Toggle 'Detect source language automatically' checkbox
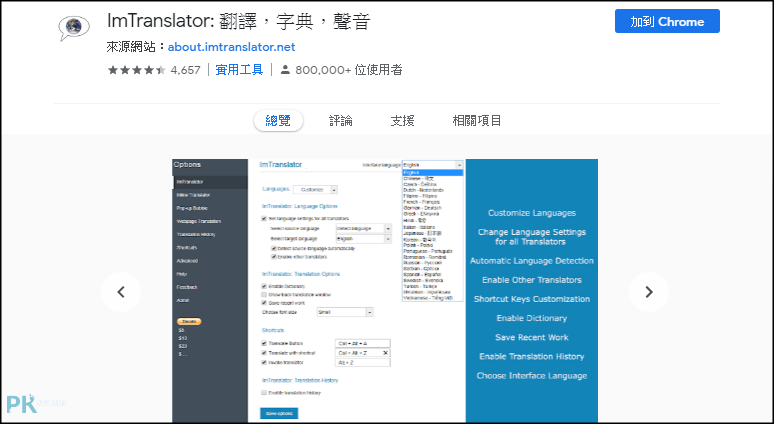 (274, 248)
